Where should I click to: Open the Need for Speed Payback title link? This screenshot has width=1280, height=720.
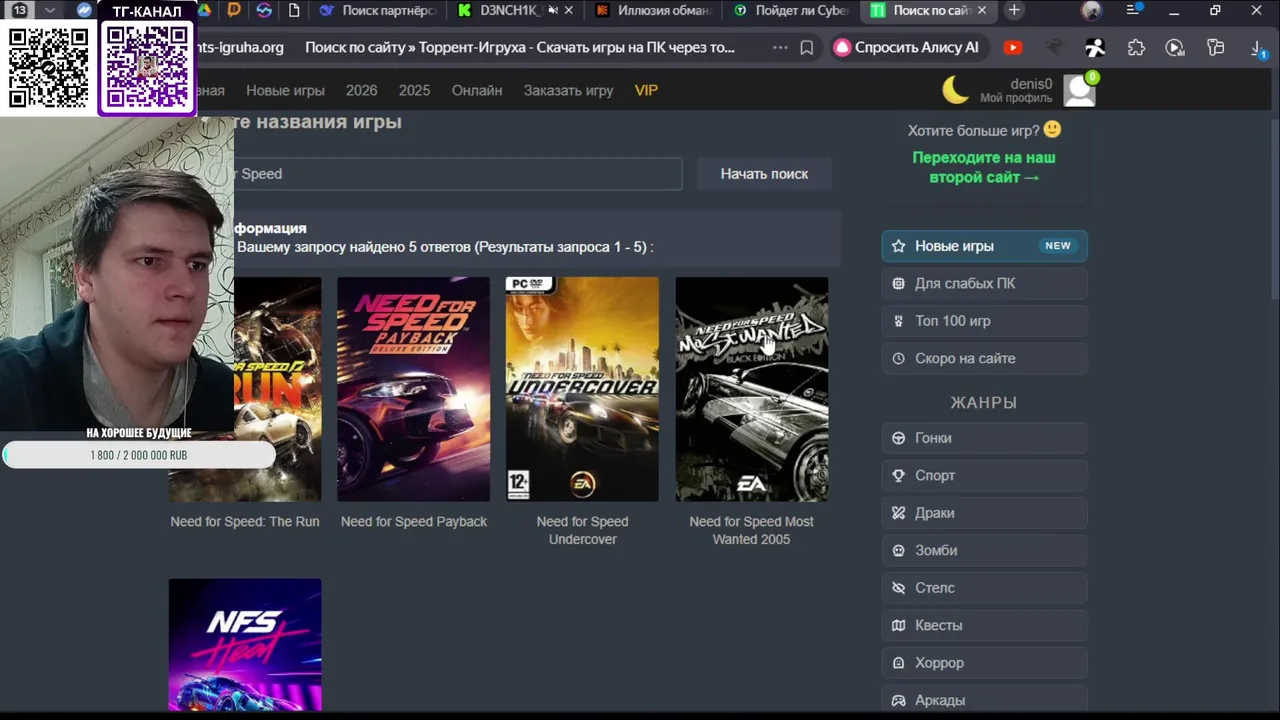tap(414, 522)
